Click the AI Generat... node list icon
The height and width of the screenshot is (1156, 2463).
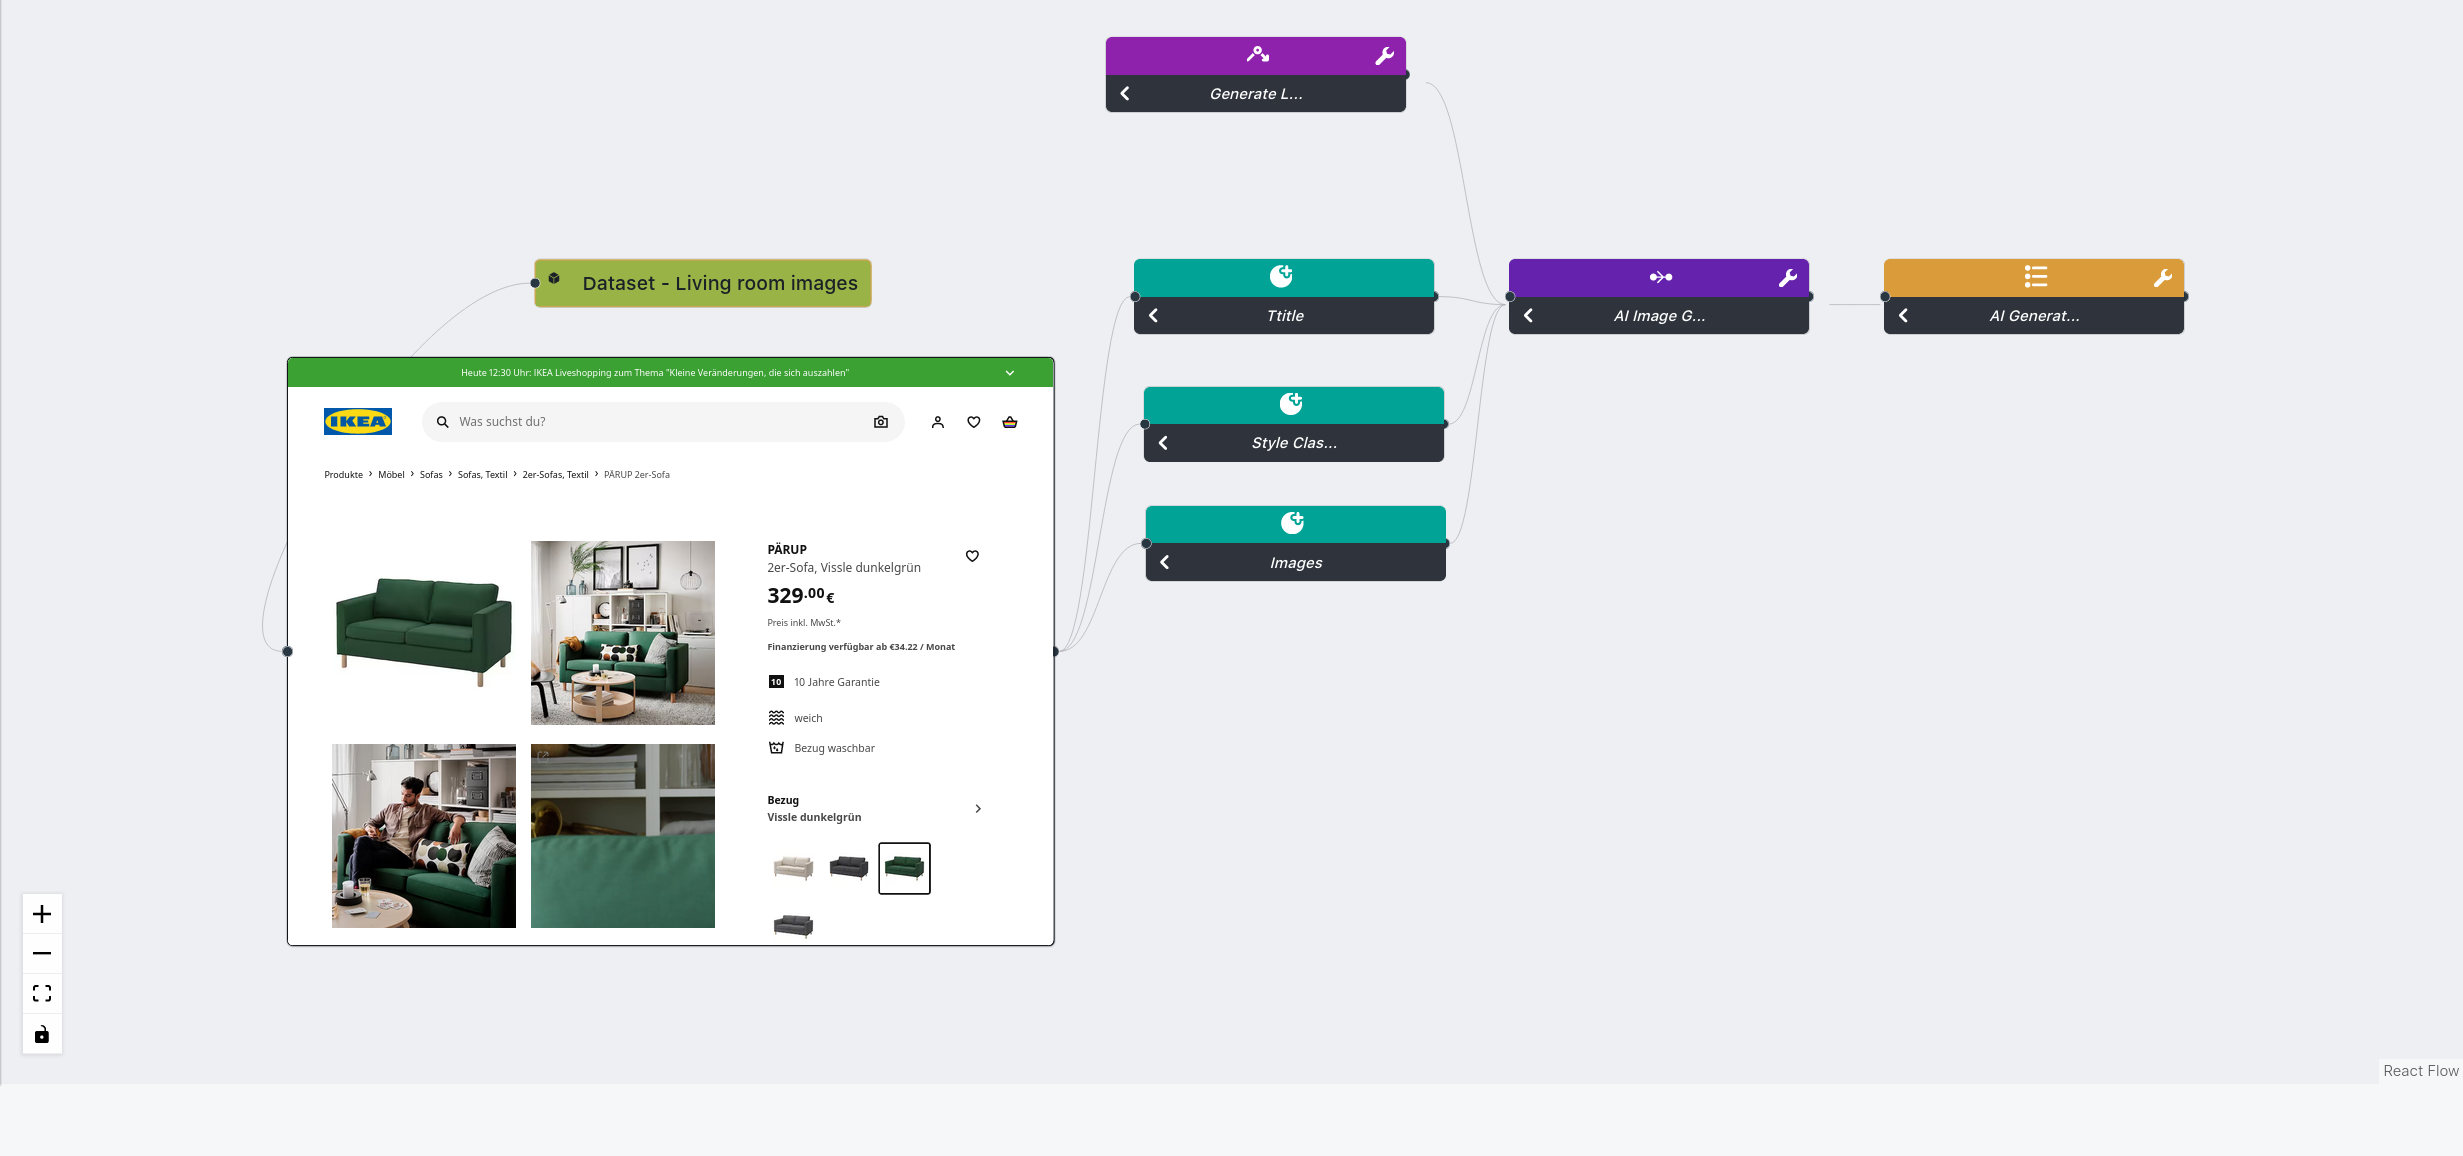click(2034, 276)
